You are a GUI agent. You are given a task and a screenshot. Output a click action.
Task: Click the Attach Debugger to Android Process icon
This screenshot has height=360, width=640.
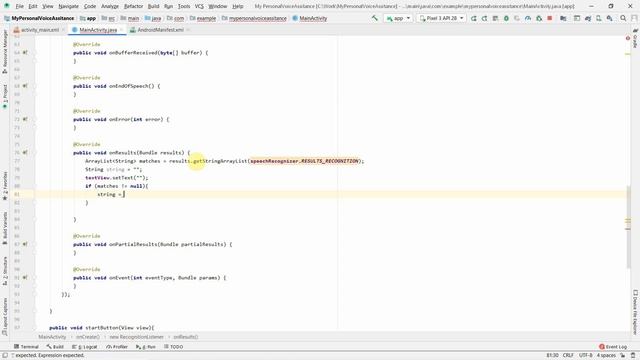[x=539, y=18]
